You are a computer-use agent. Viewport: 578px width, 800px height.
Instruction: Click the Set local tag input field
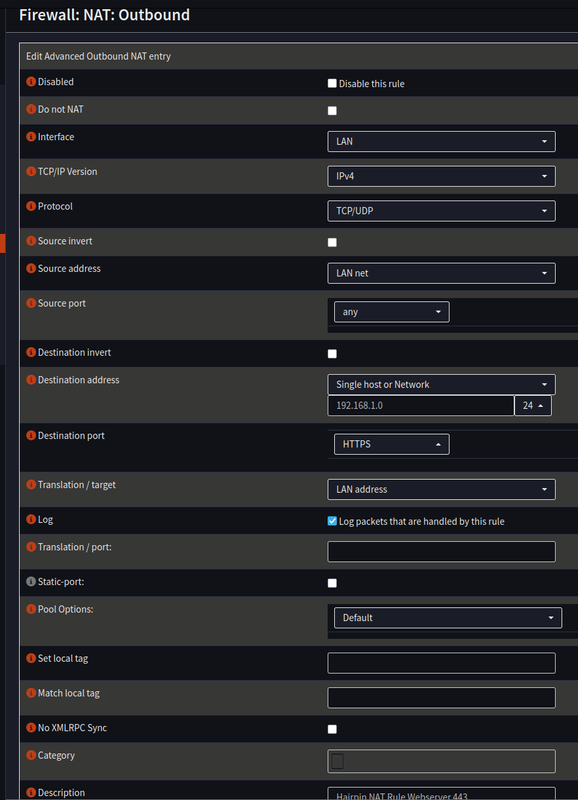441,663
